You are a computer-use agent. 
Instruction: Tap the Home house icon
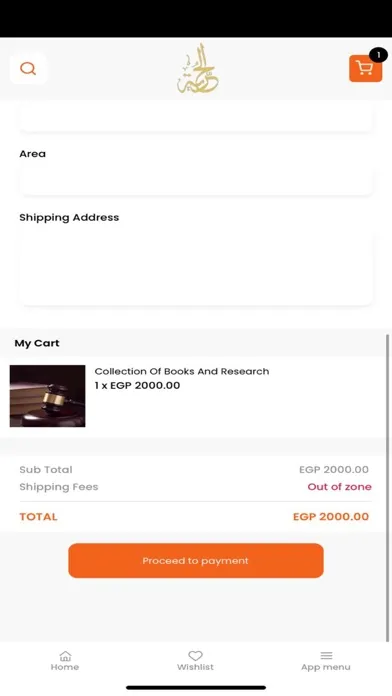tap(65, 656)
